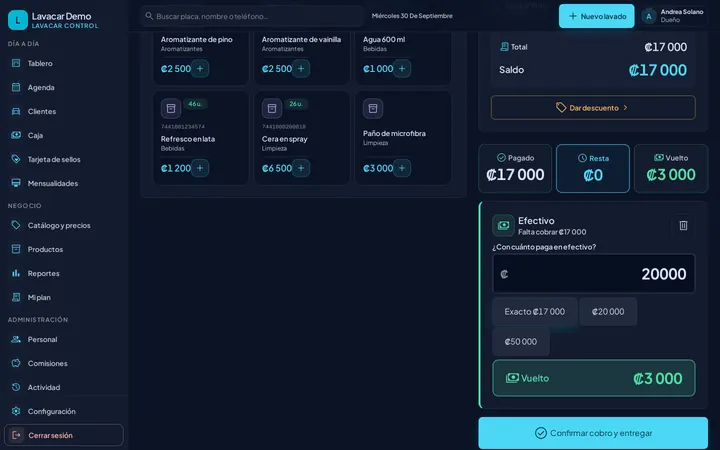Add Aromatizante de pino with plus
The width and height of the screenshot is (720, 450).
click(200, 68)
